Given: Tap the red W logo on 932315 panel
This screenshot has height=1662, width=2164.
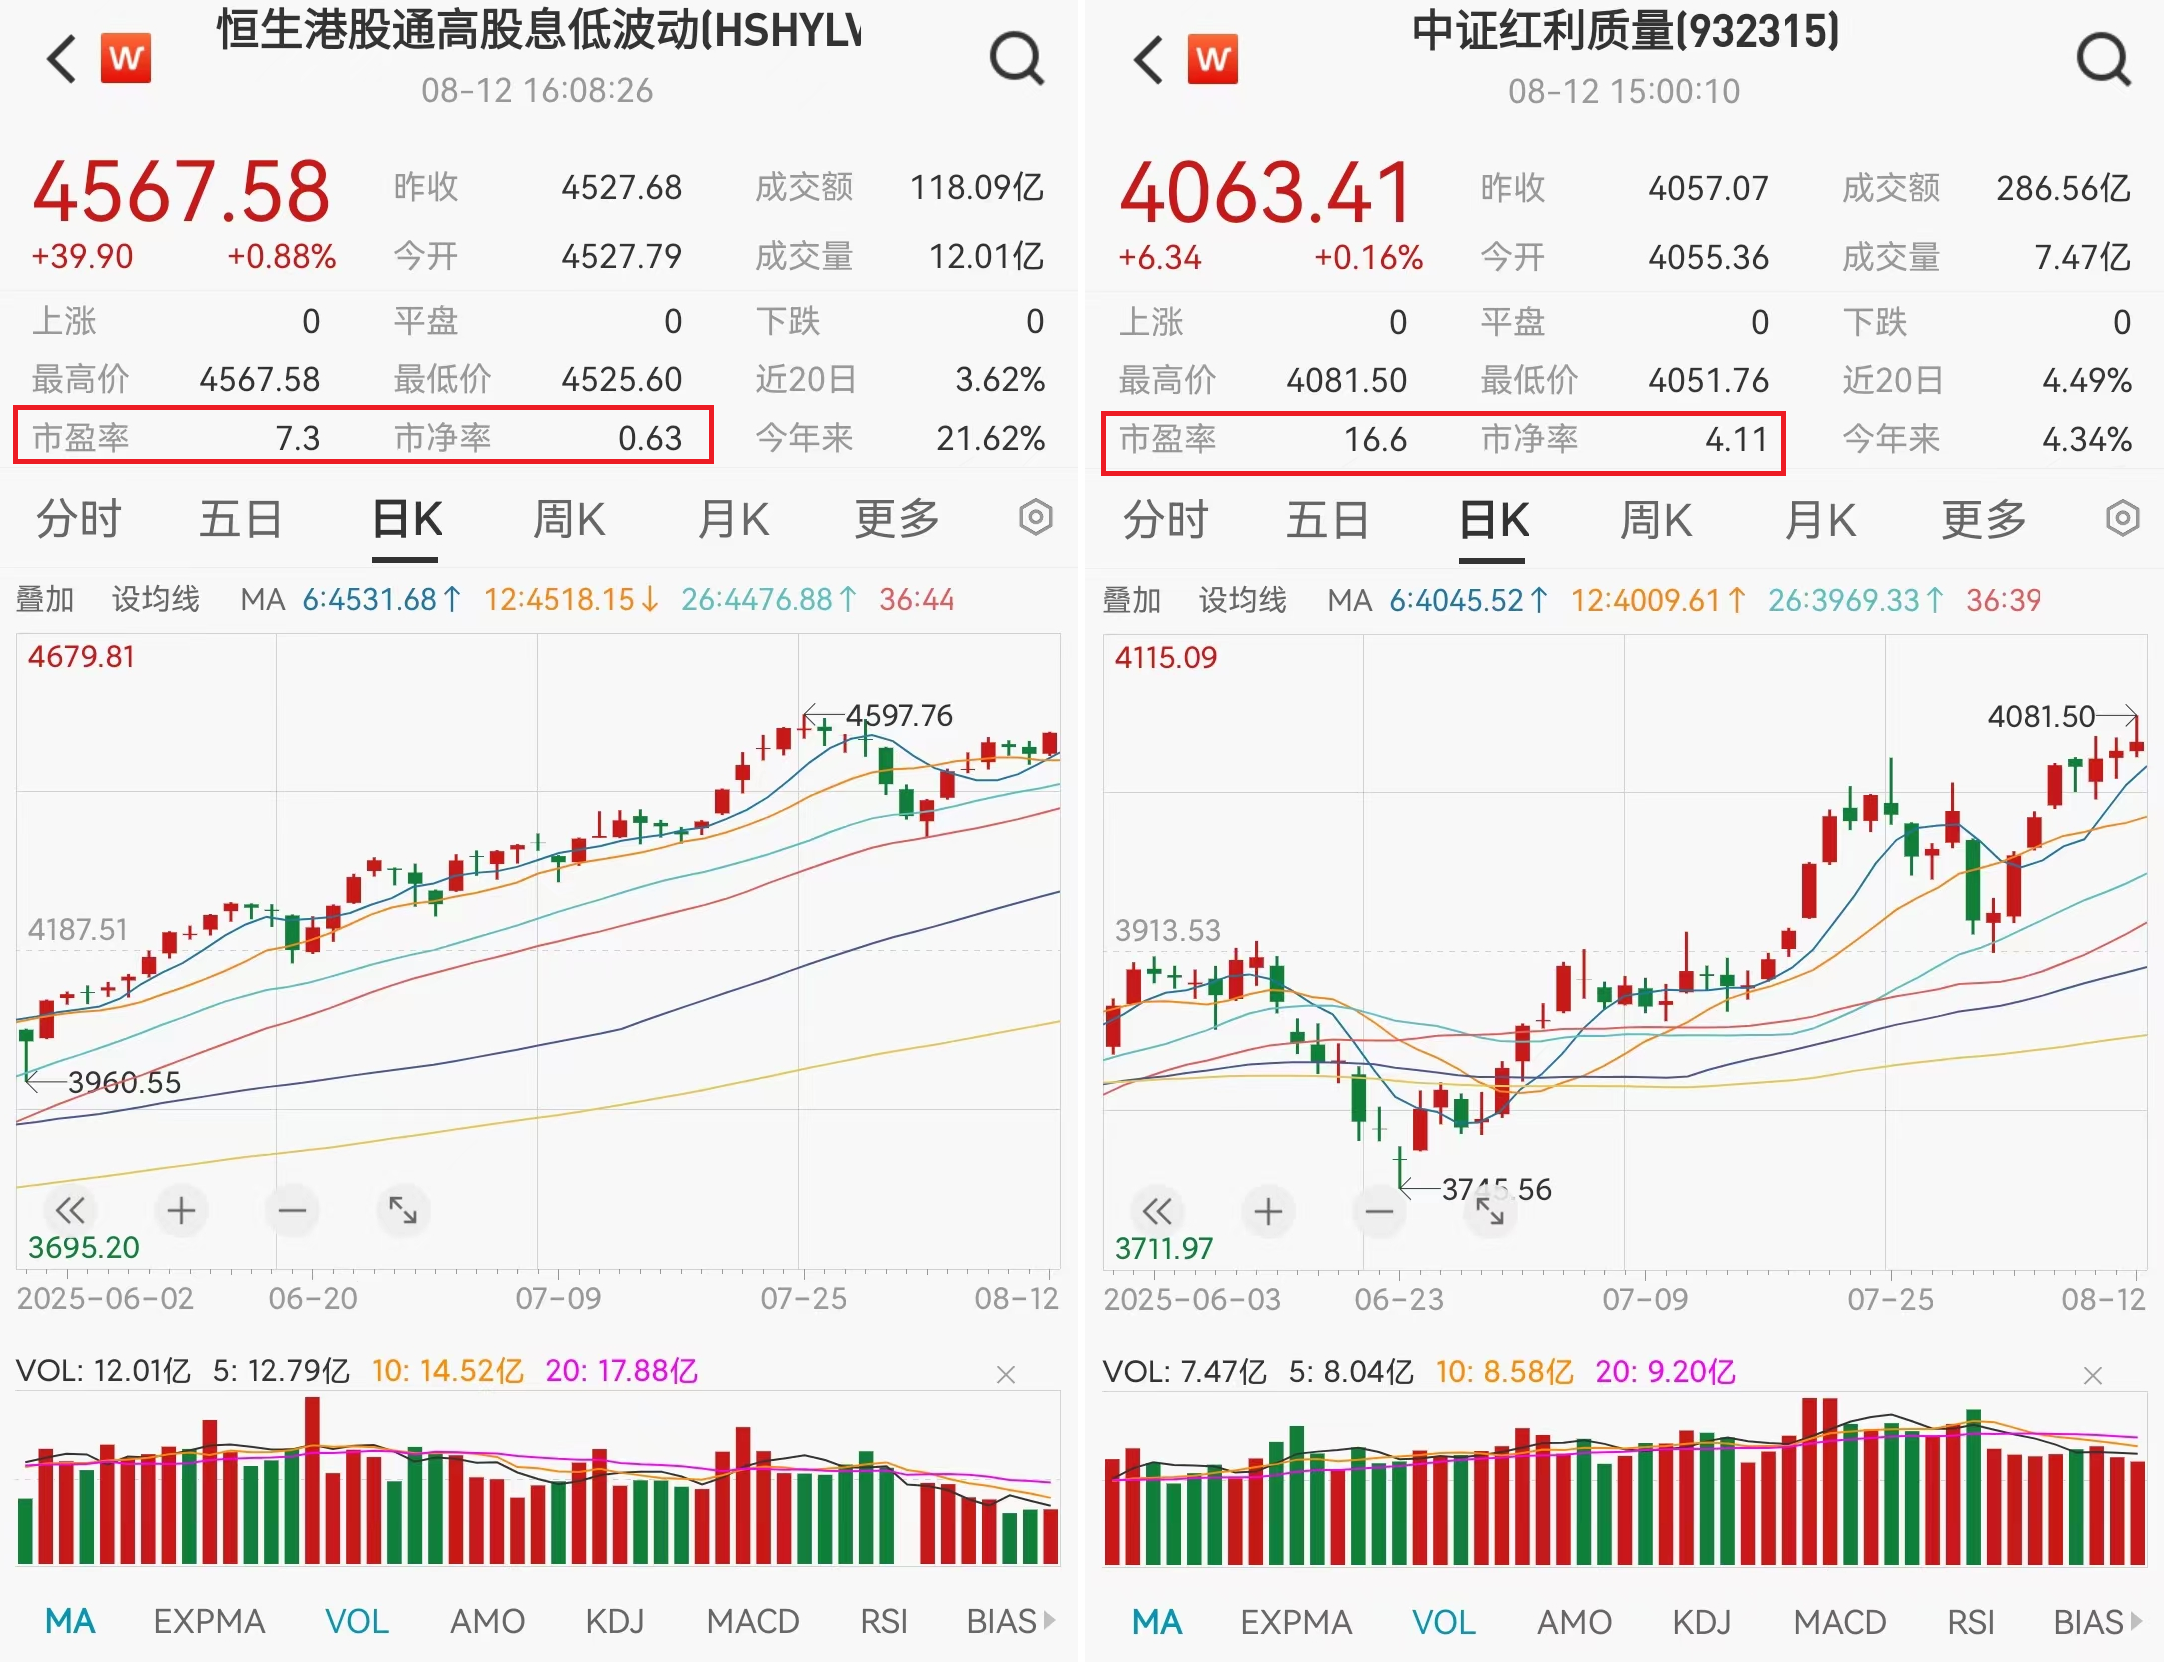Looking at the screenshot, I should tap(1213, 58).
